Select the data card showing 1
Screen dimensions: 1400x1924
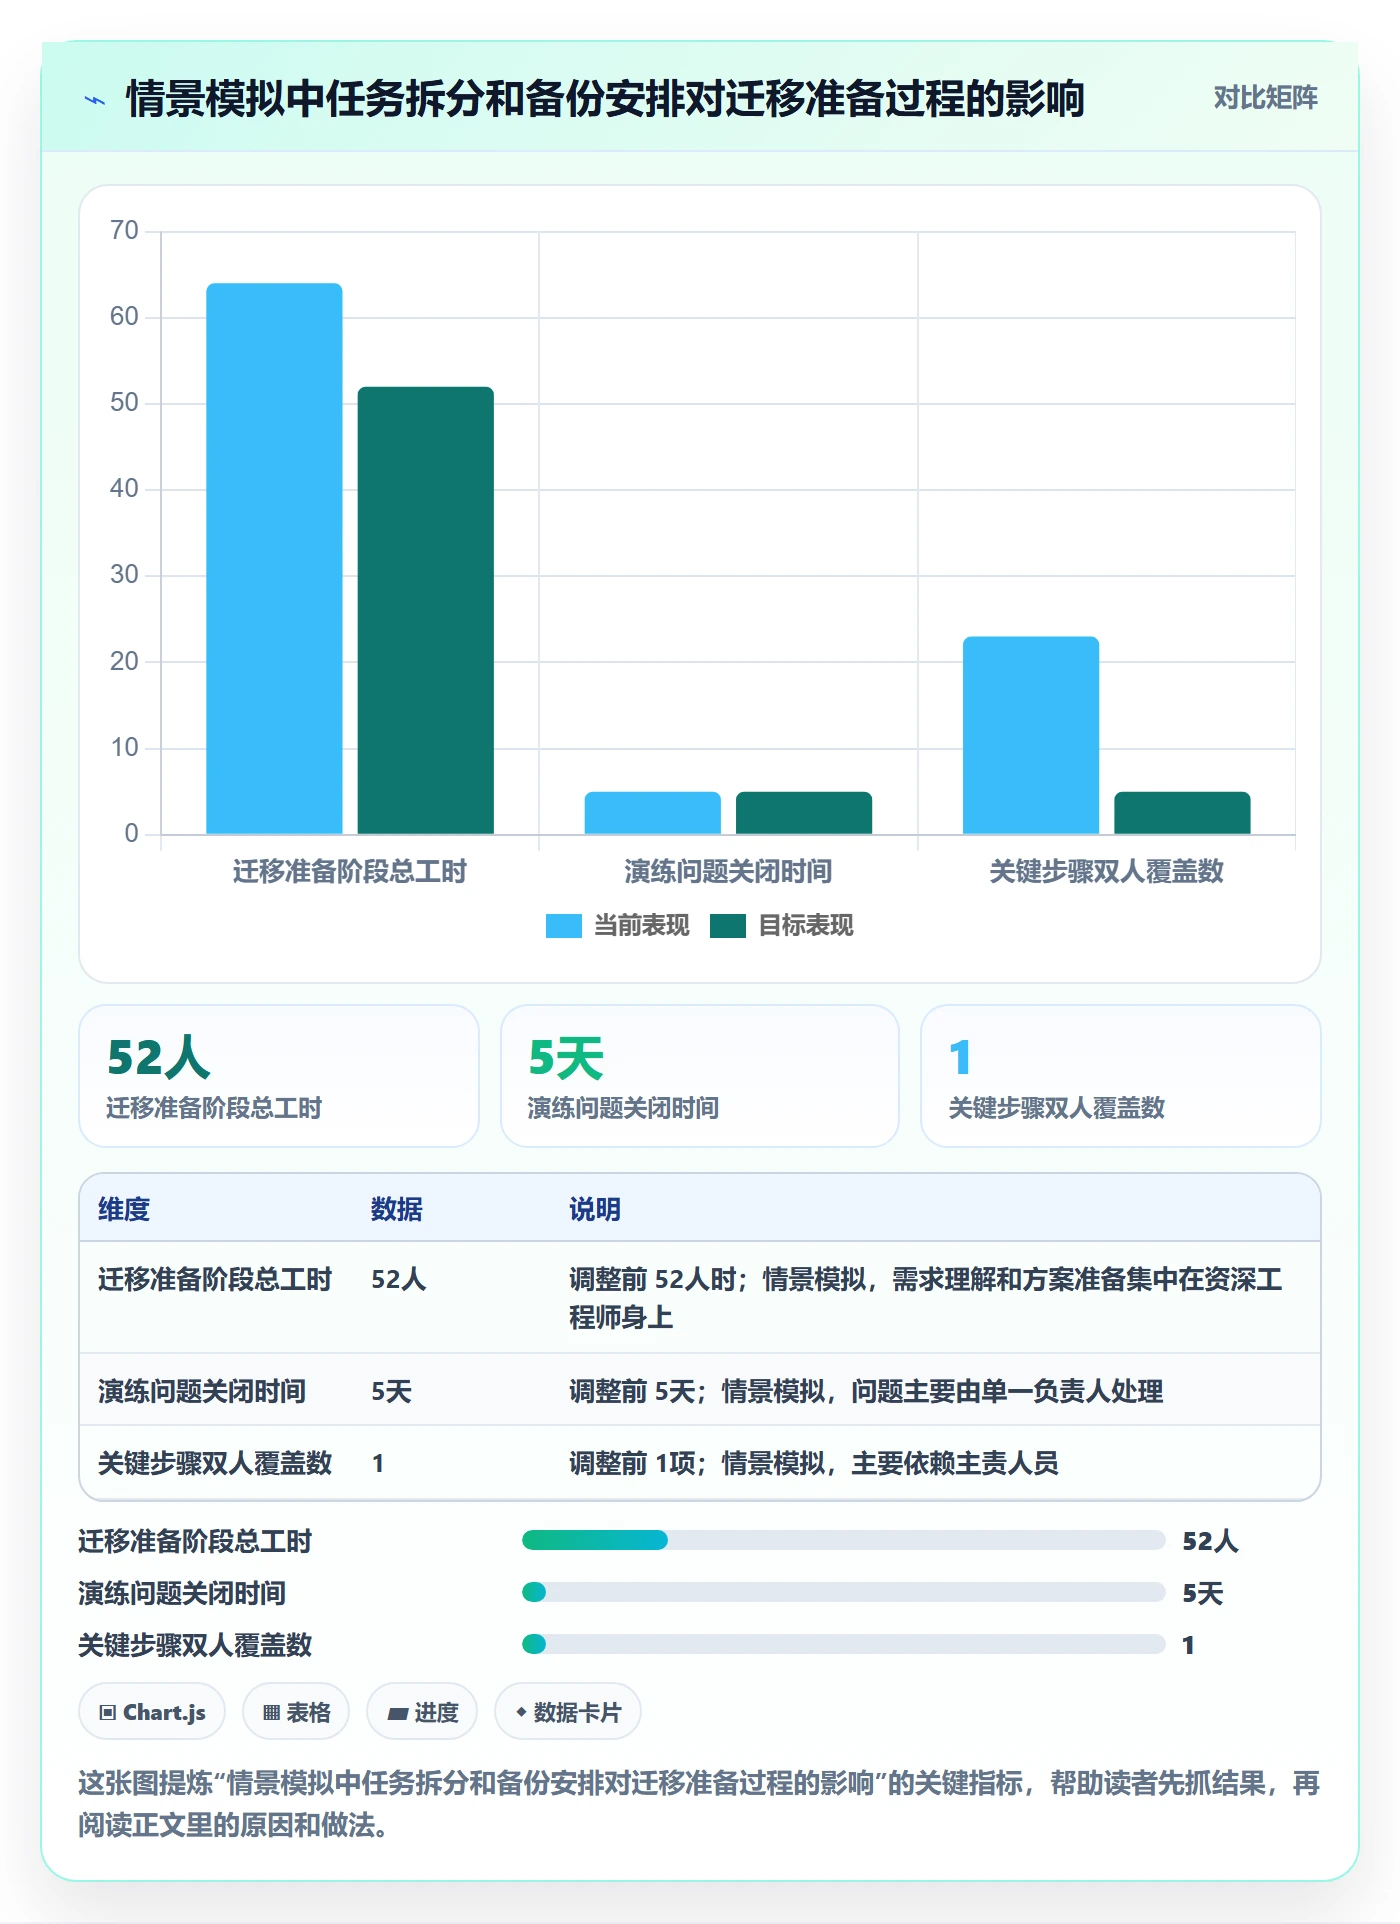(1120, 1076)
